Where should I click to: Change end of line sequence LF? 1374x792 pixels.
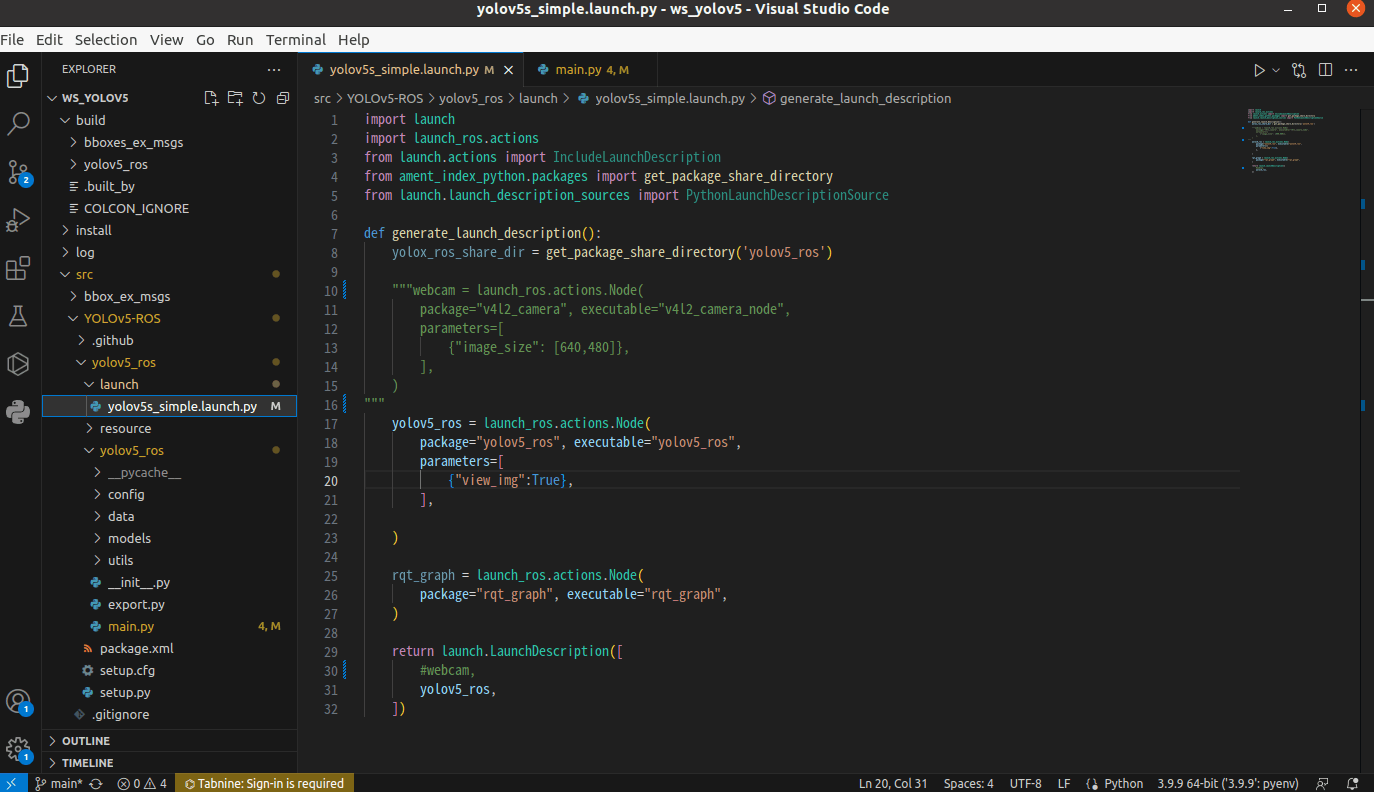[1064, 783]
